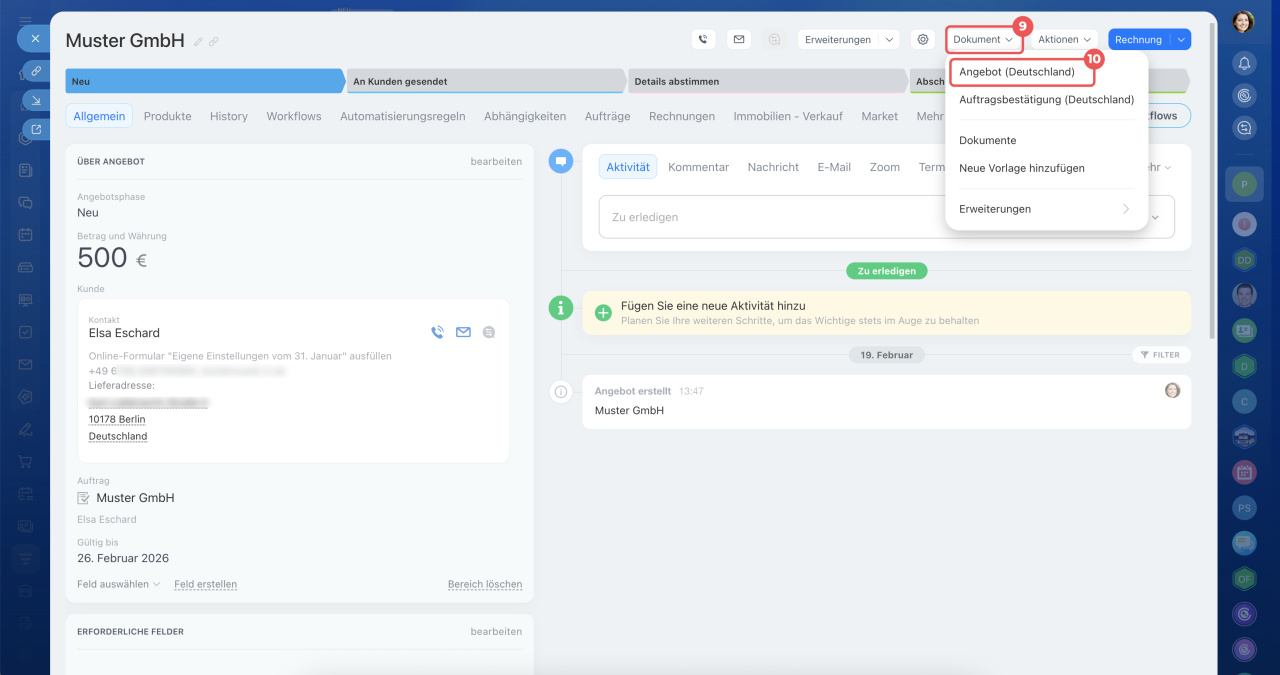Click the phone call icon in header
This screenshot has height=675, width=1280.
(703, 40)
